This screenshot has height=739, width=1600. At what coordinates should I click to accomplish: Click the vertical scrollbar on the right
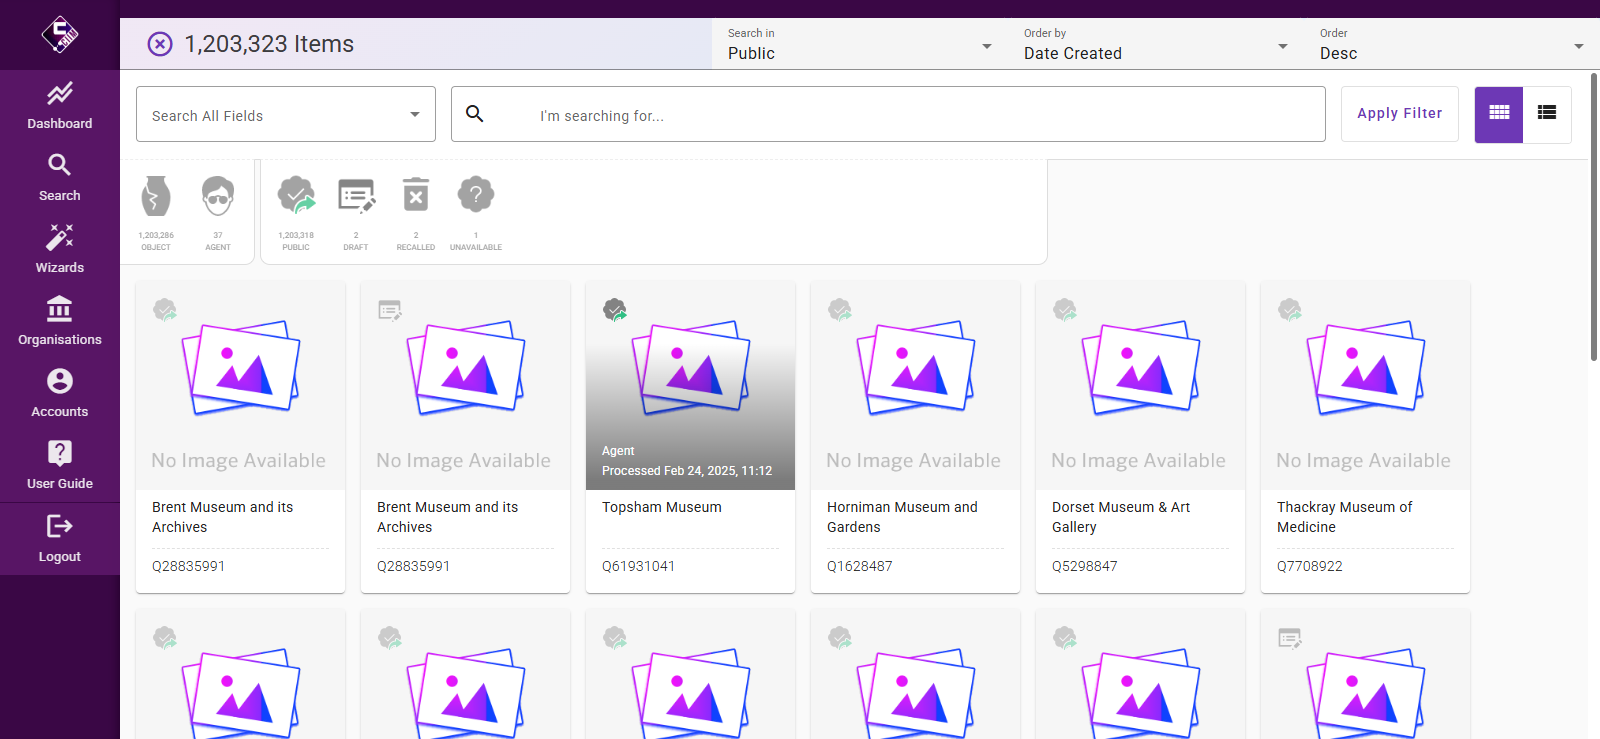1594,215
